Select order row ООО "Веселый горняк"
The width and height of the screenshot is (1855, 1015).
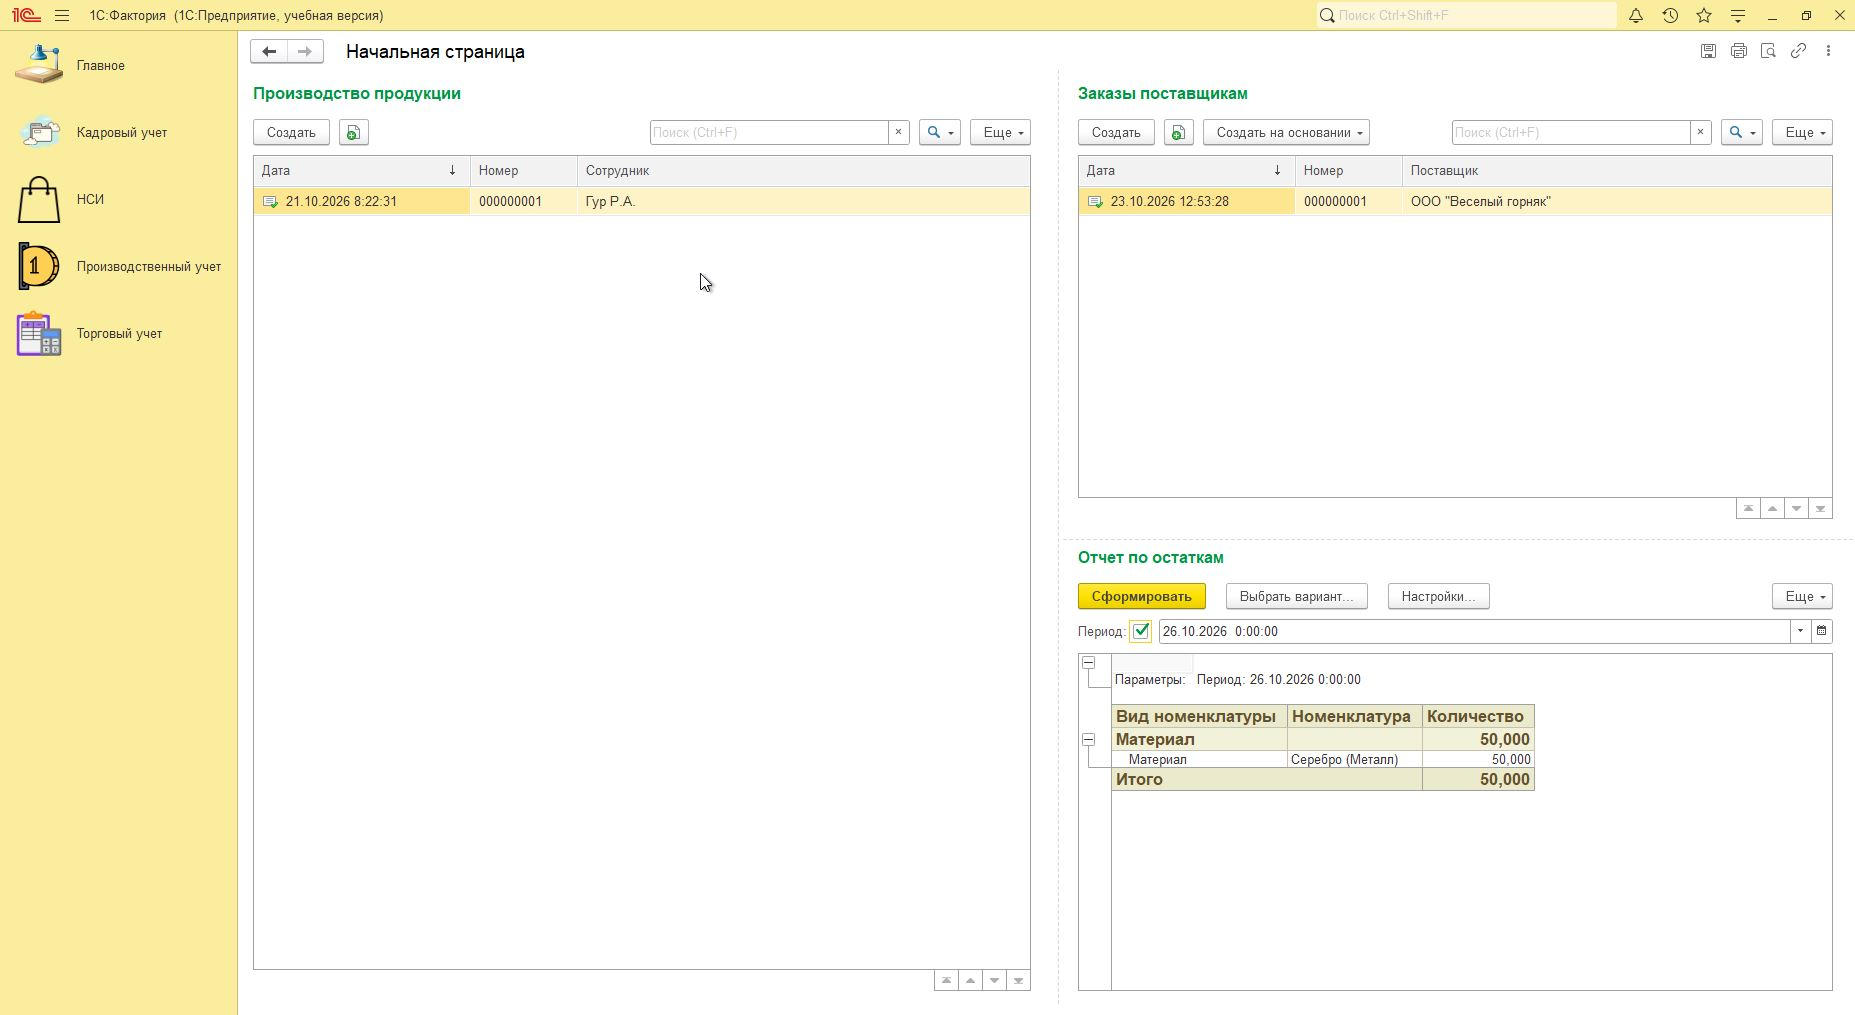point(1455,201)
